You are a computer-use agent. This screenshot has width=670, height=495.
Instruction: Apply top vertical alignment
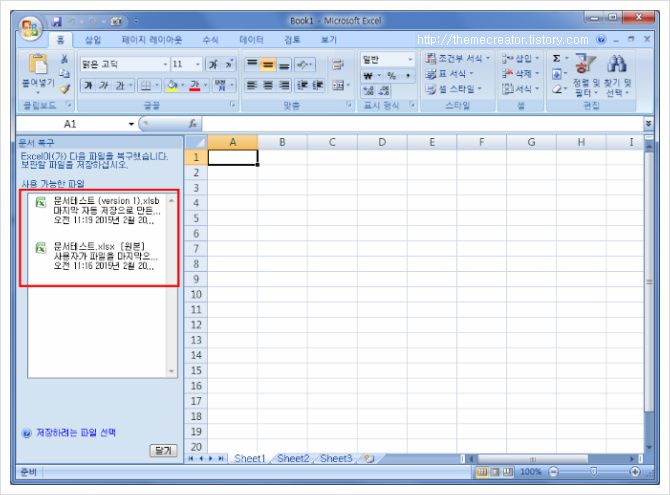[x=252, y=64]
